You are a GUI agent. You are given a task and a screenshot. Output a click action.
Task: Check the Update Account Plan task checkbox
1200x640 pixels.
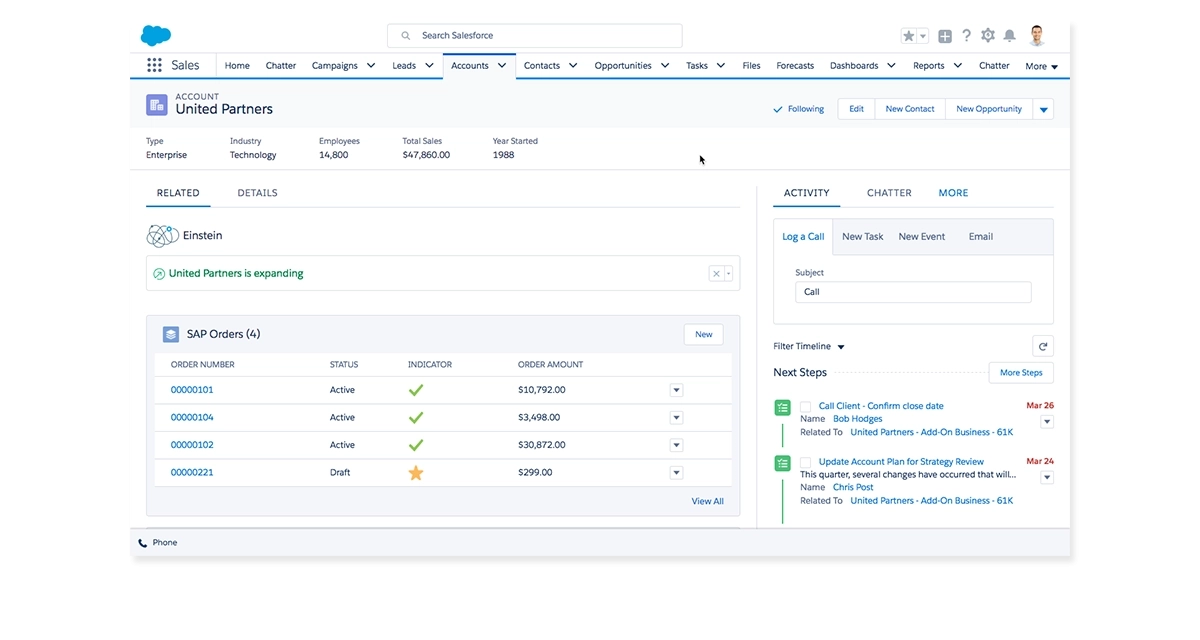(x=805, y=462)
